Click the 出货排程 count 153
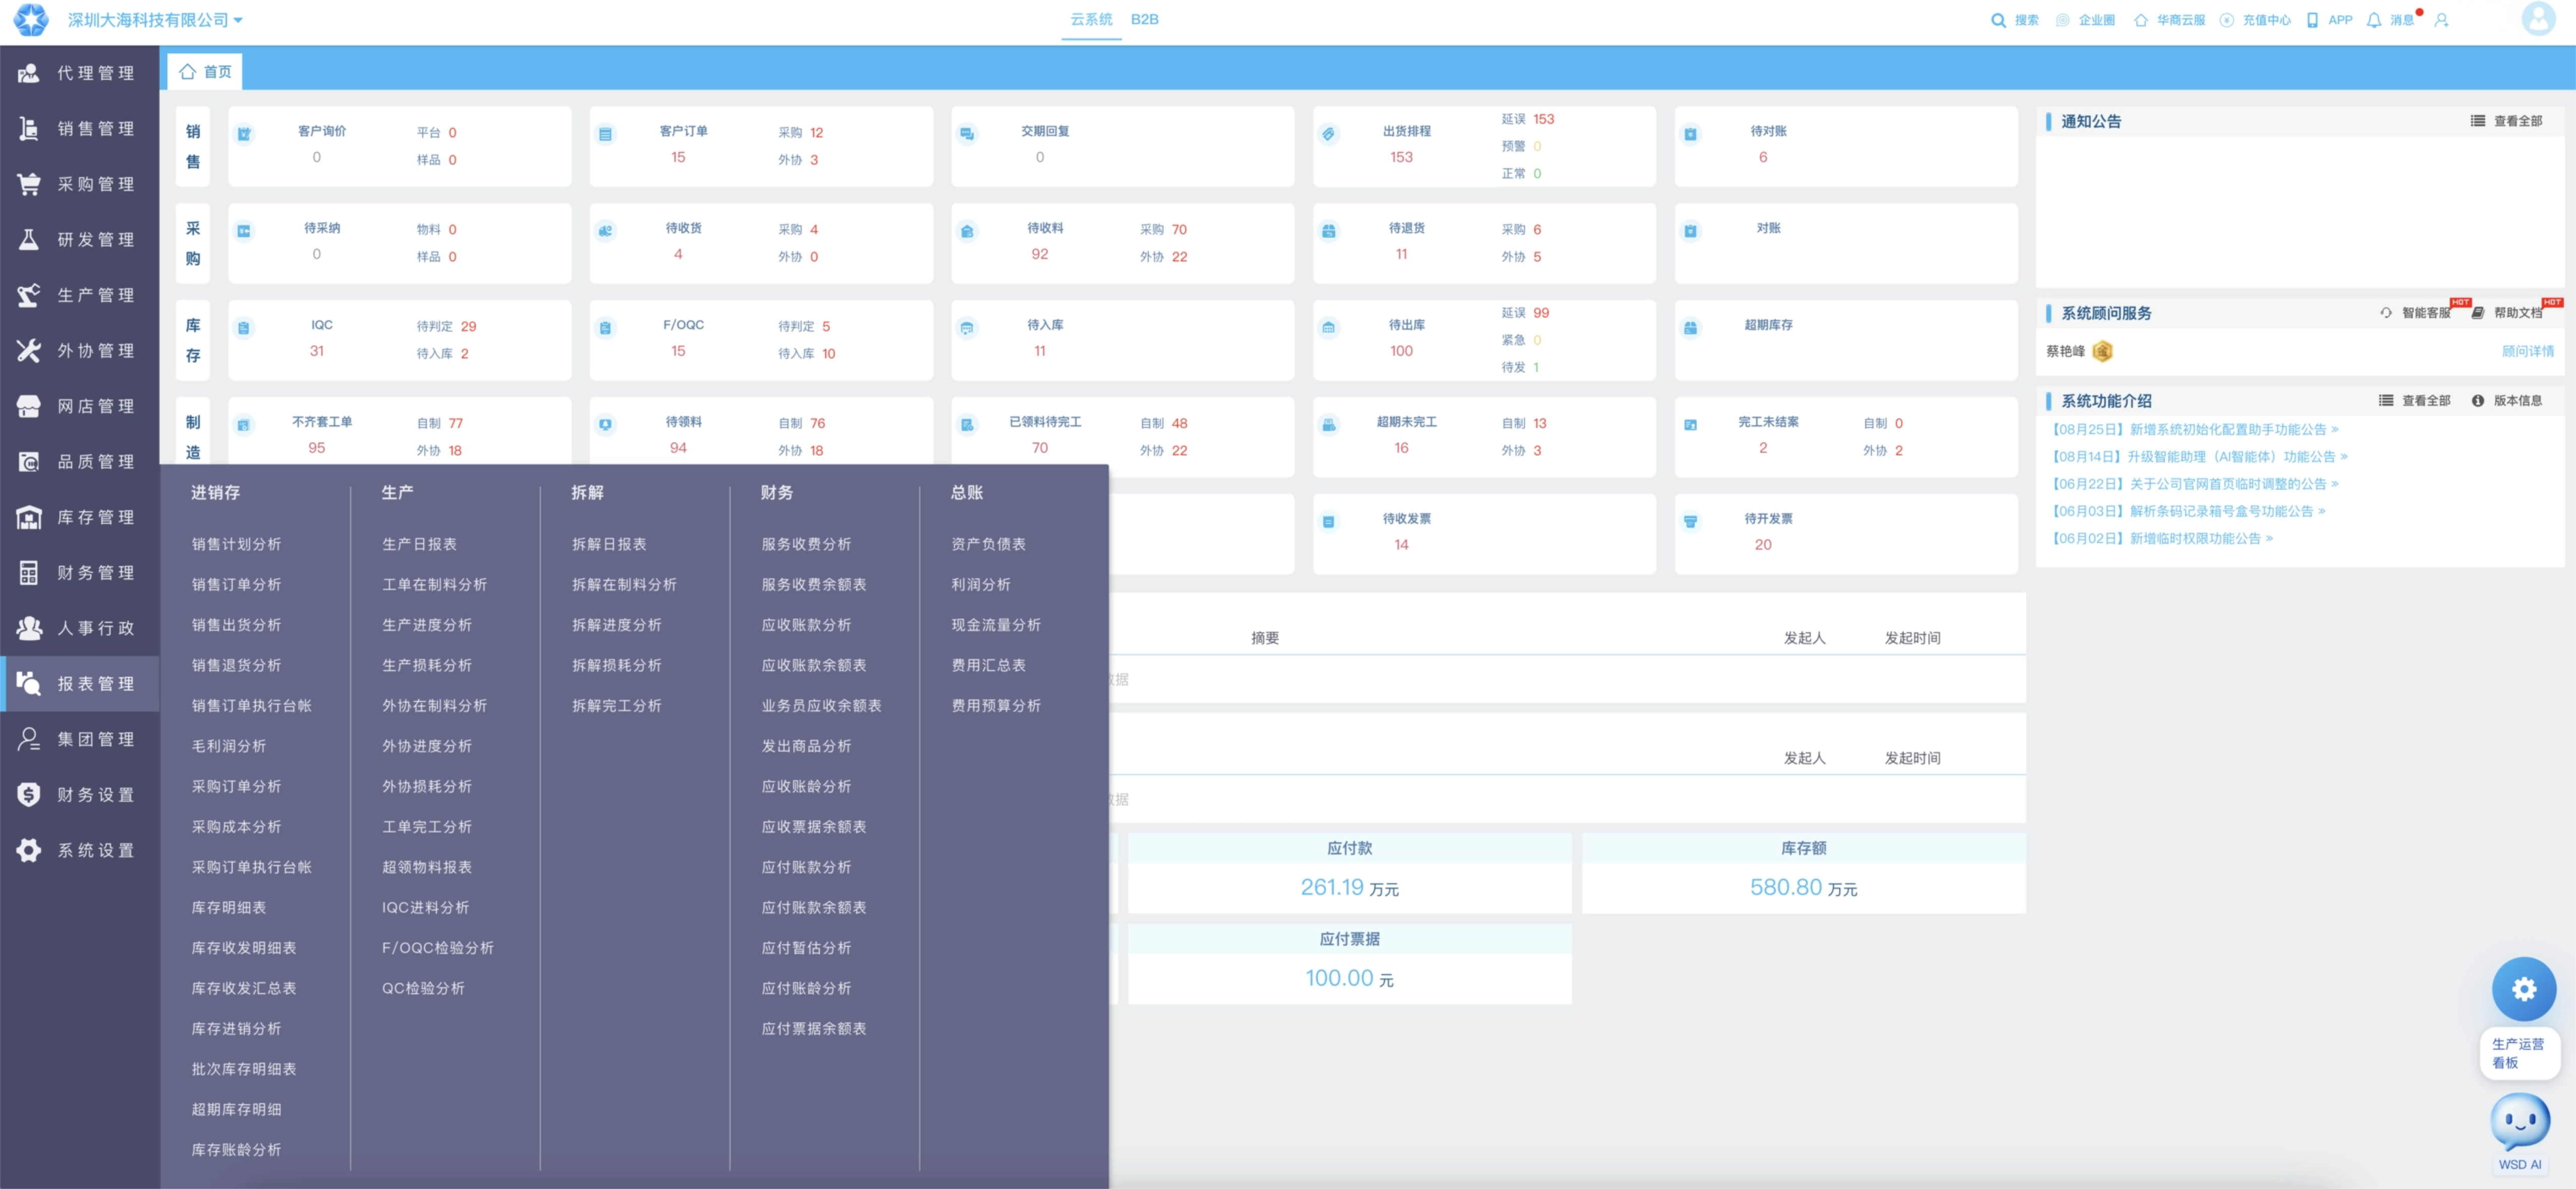Screen dimensions: 2576x1189 tap(1401, 157)
